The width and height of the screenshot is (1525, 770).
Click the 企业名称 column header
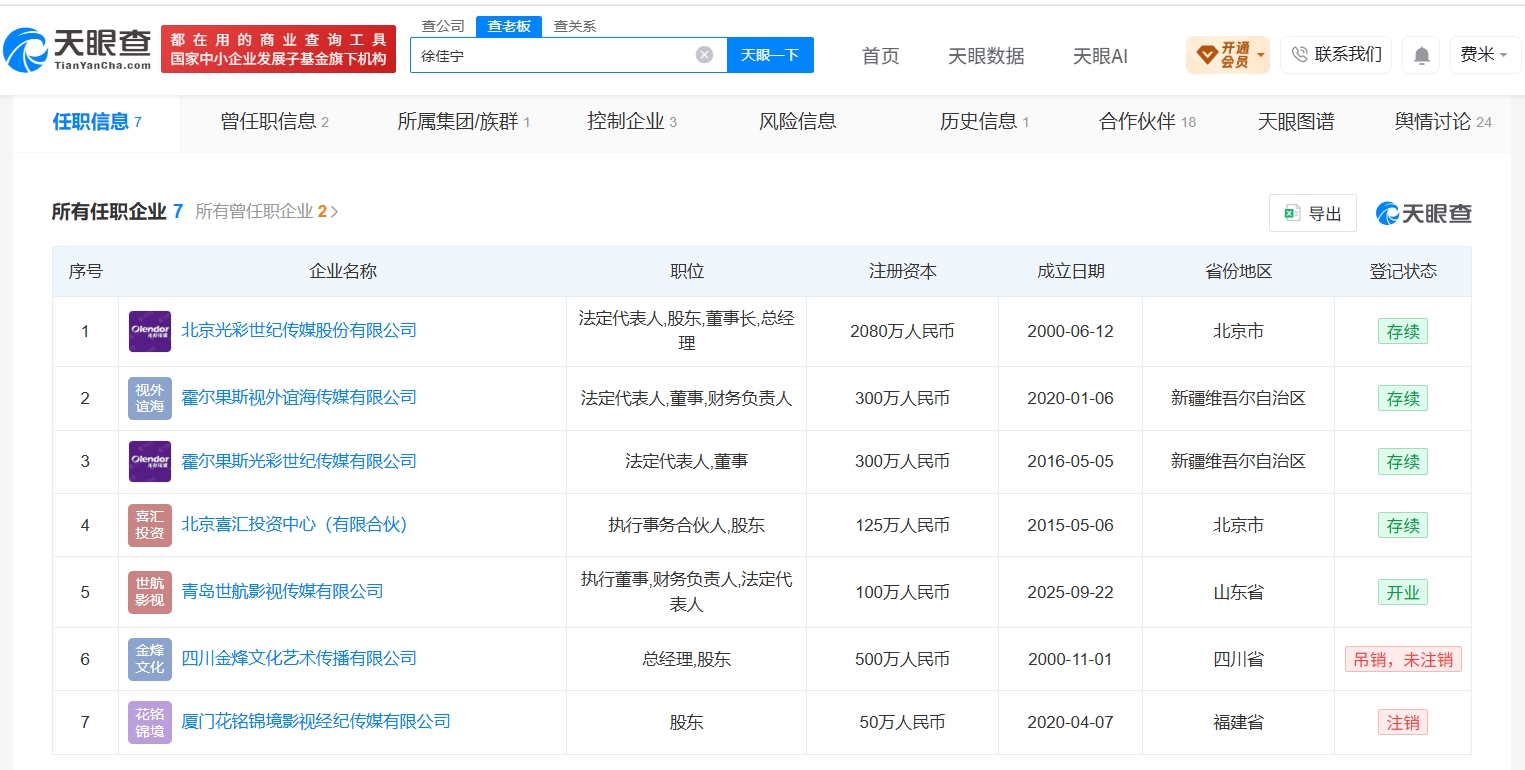point(343,271)
